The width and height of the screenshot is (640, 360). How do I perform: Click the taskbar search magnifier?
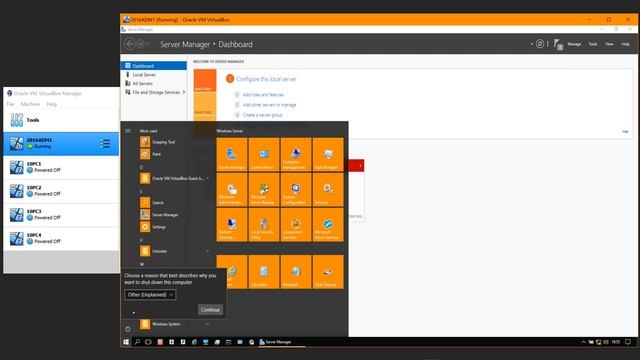point(137,342)
